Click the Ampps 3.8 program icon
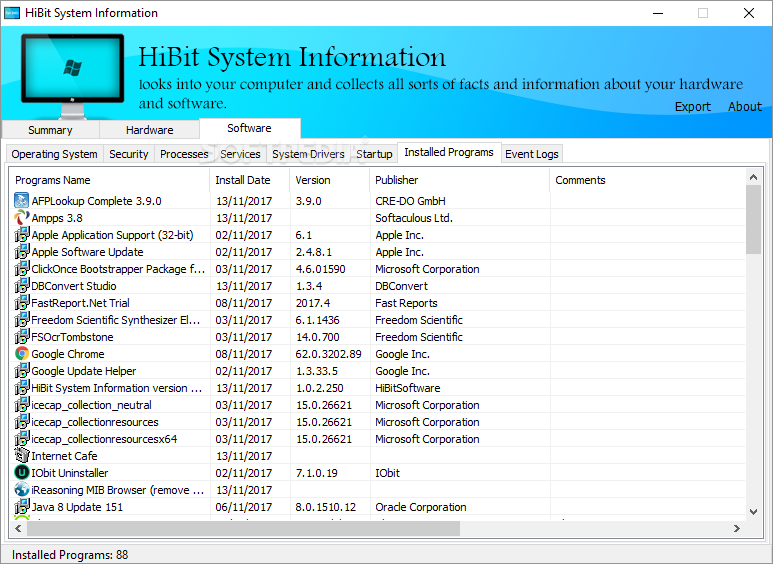Viewport: 773px width, 564px height. click(x=22, y=217)
